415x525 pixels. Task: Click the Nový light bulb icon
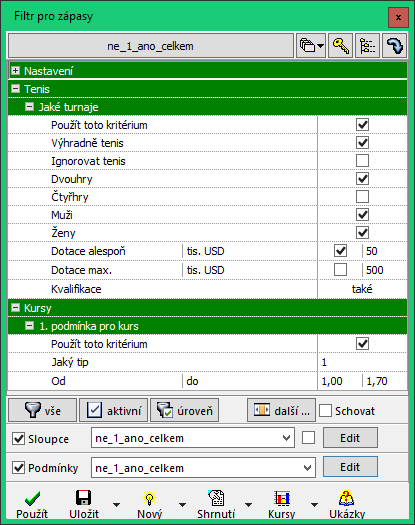pos(149,498)
